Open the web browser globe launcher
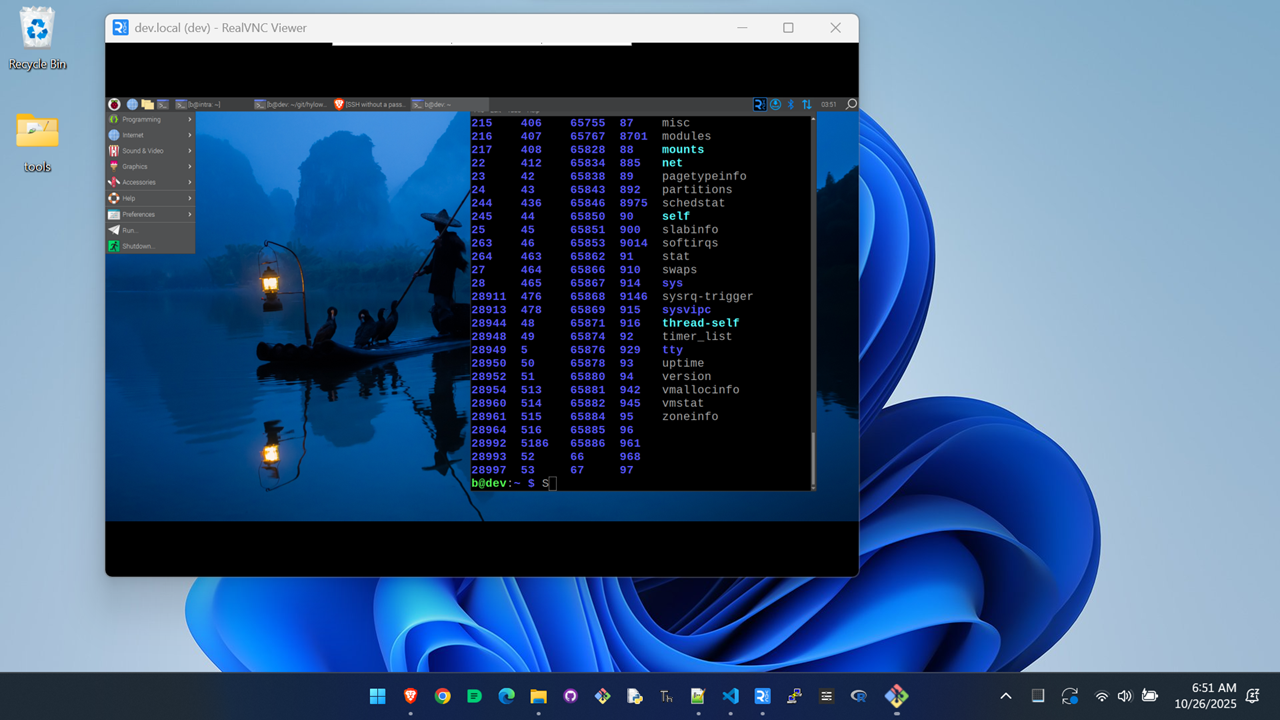This screenshot has width=1280, height=720. click(x=131, y=104)
